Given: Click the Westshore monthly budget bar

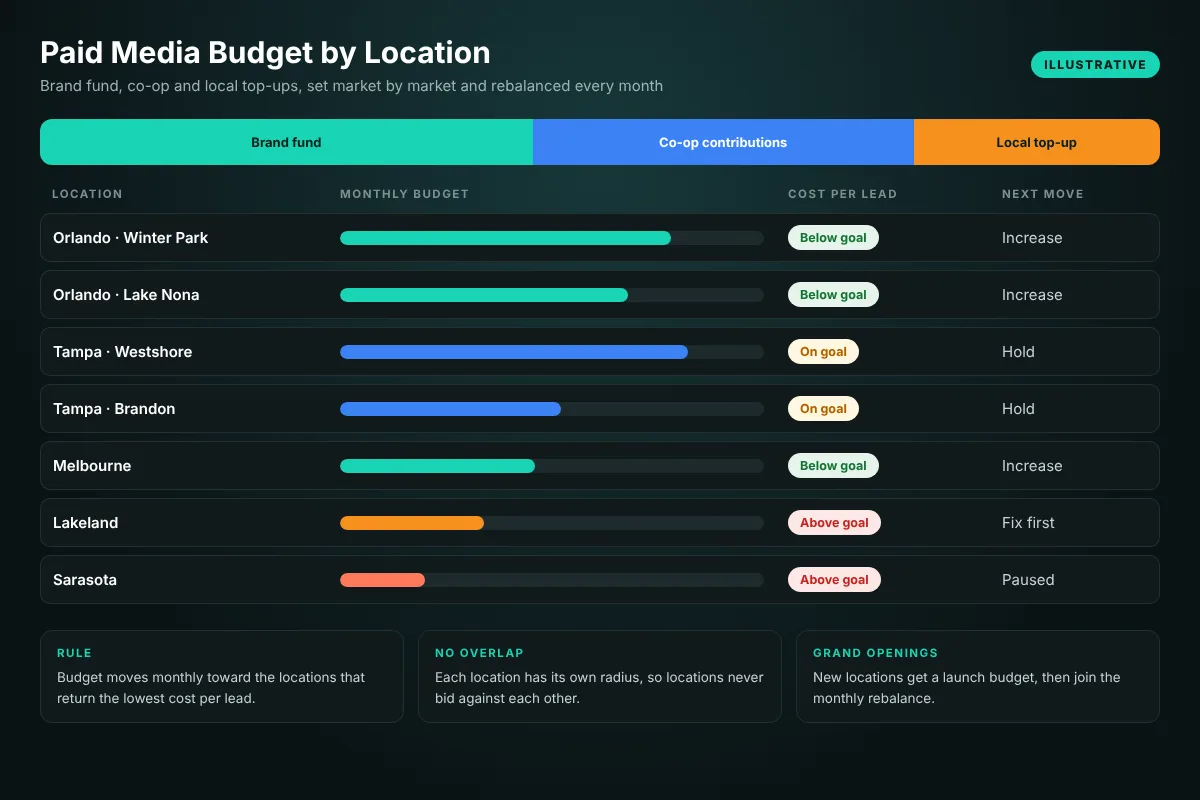Looking at the screenshot, I should coord(552,352).
